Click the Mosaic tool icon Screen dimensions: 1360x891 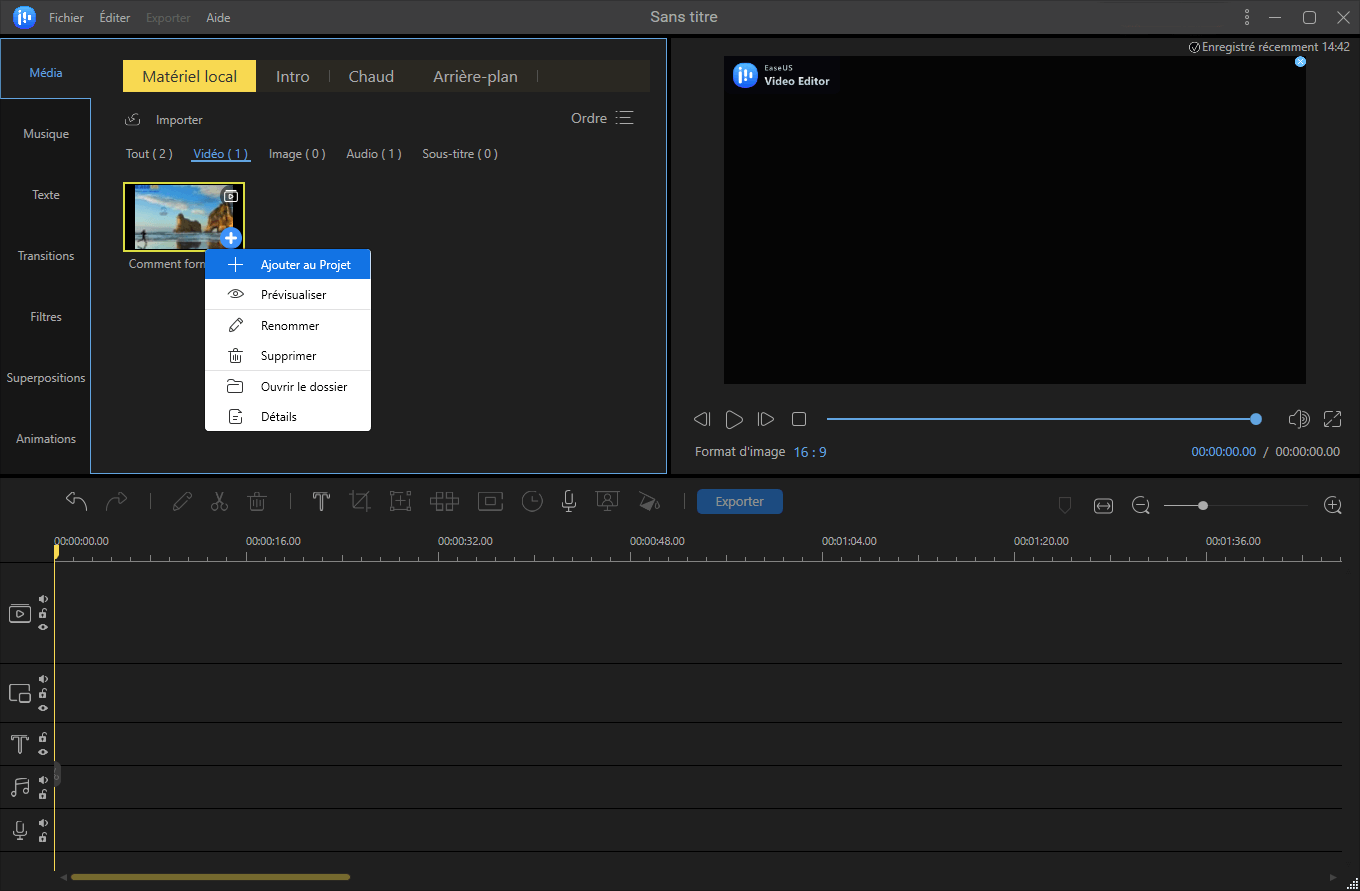444,502
